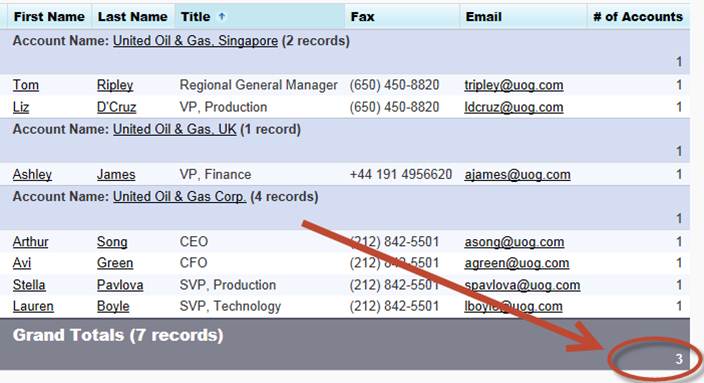Open contact first name Tom
704x383 pixels.
pos(26,85)
